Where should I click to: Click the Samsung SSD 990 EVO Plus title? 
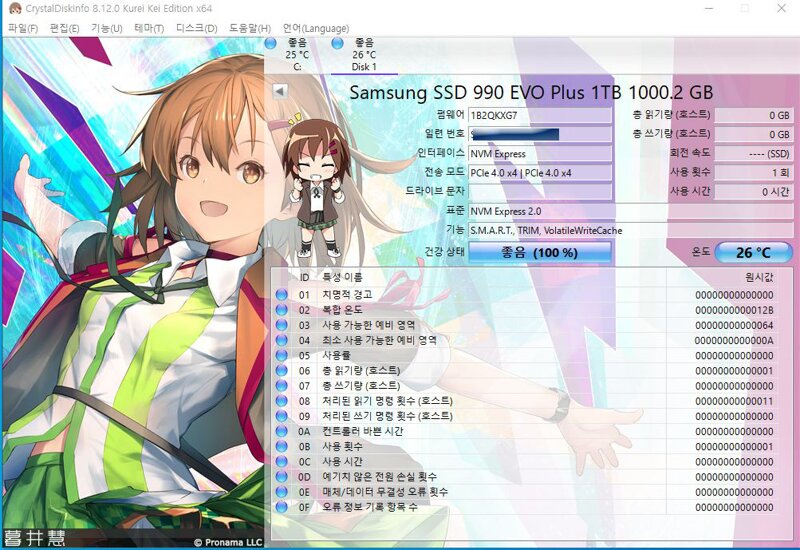531,92
